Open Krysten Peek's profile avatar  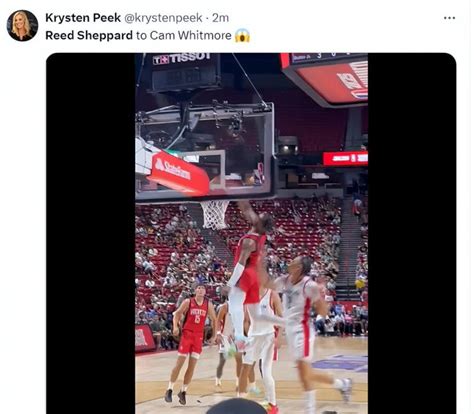[22, 25]
